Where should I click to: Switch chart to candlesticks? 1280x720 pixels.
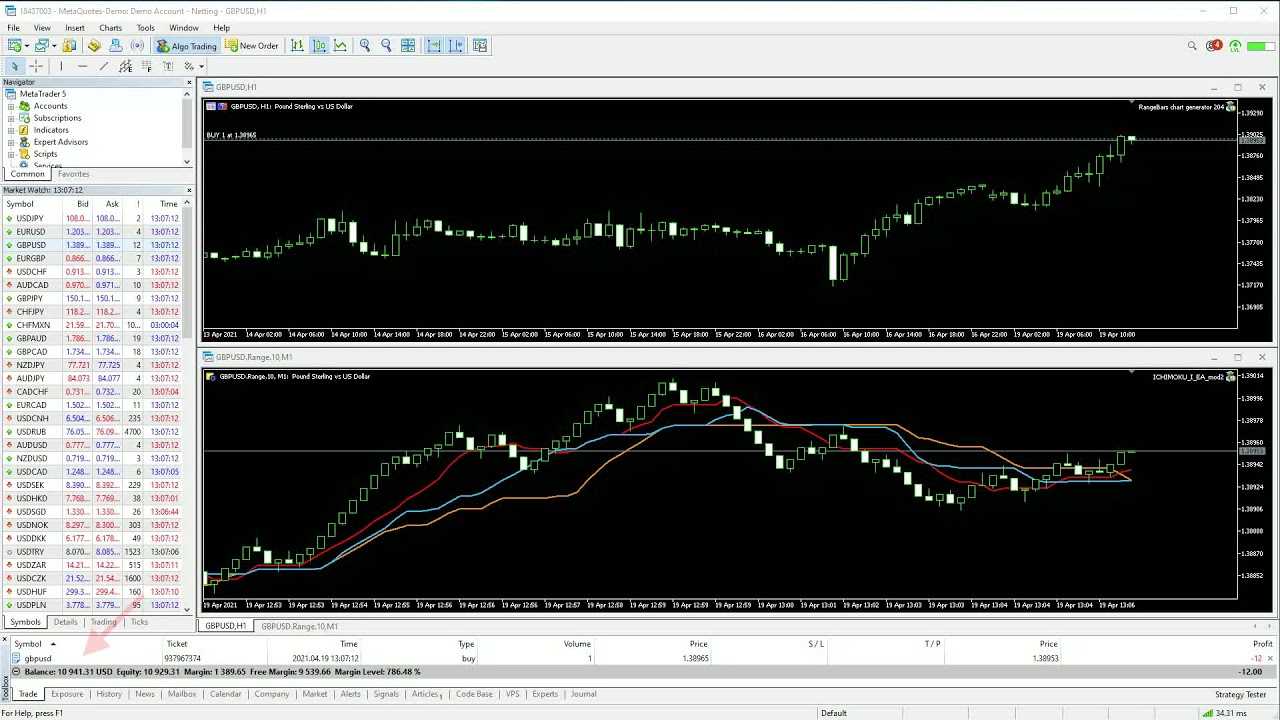click(319, 45)
